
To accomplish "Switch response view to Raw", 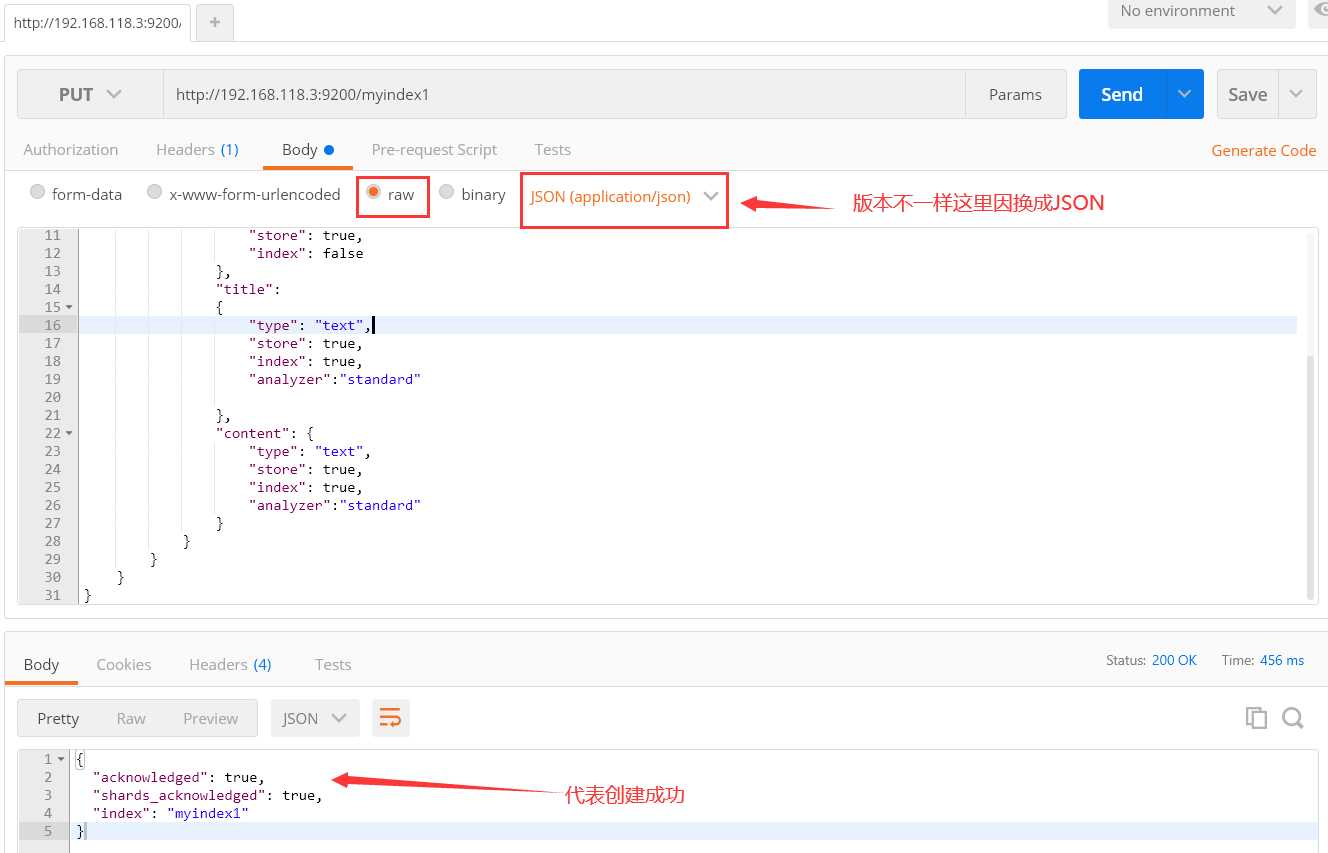I will tap(131, 718).
